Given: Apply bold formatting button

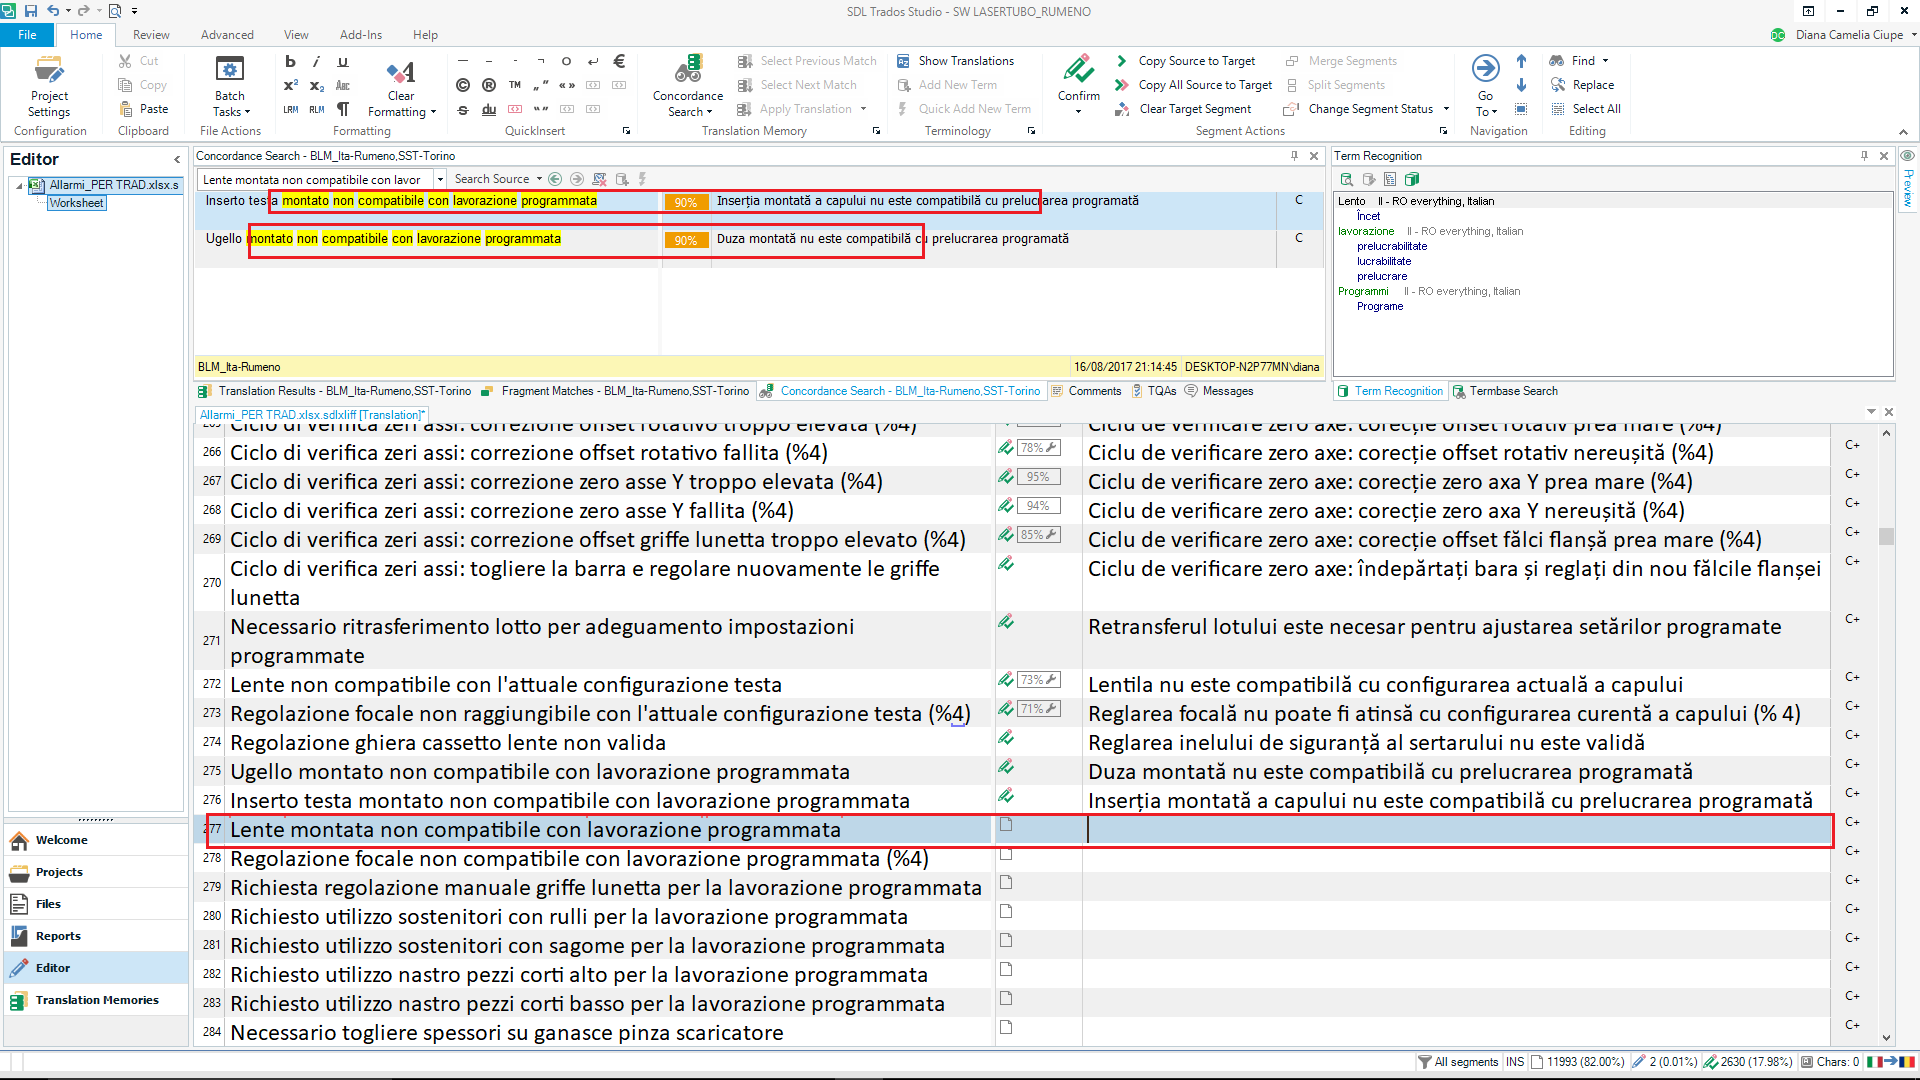Looking at the screenshot, I should pyautogui.click(x=290, y=61).
